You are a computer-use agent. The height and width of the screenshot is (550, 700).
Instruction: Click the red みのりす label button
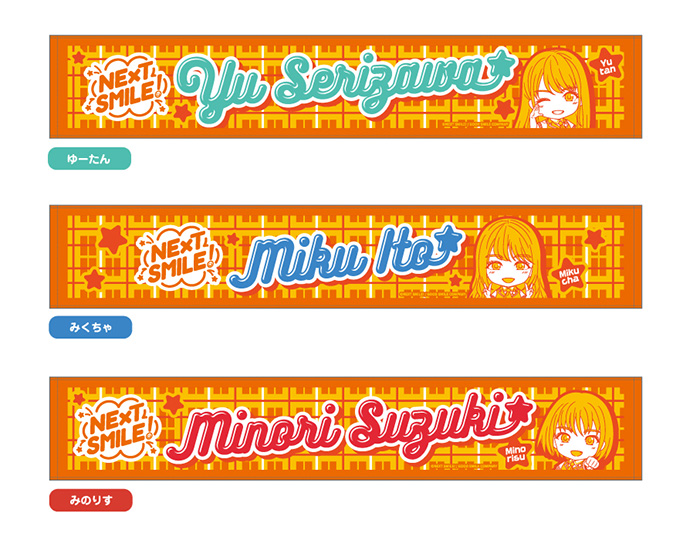tap(91, 500)
